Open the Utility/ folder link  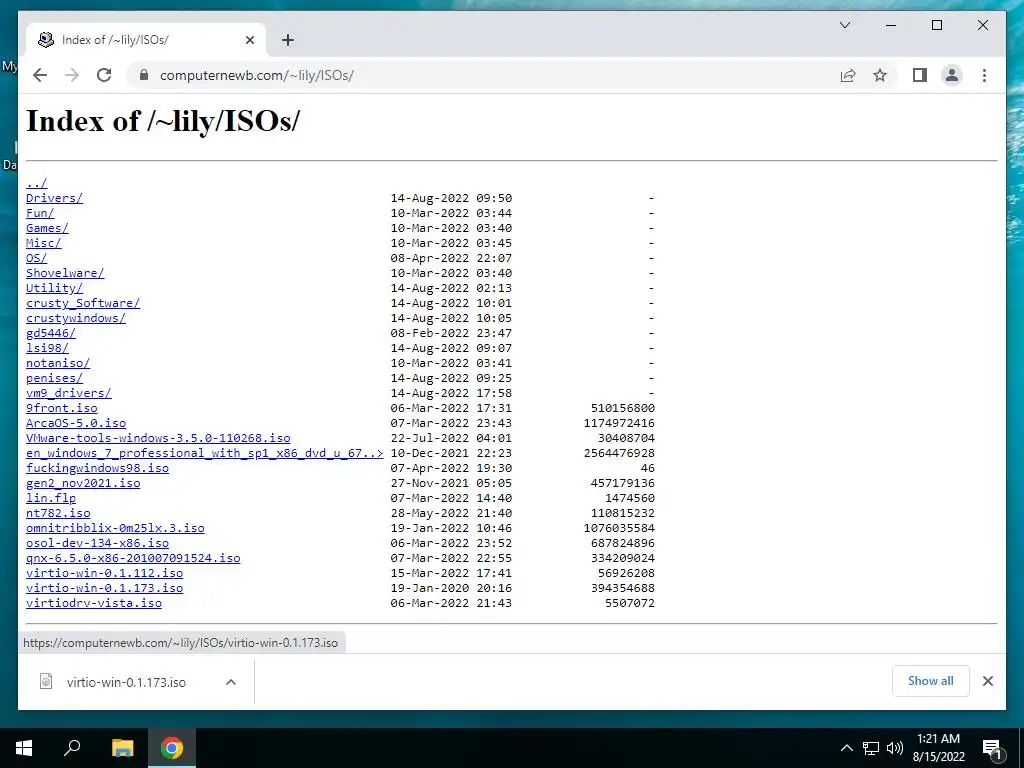[54, 288]
